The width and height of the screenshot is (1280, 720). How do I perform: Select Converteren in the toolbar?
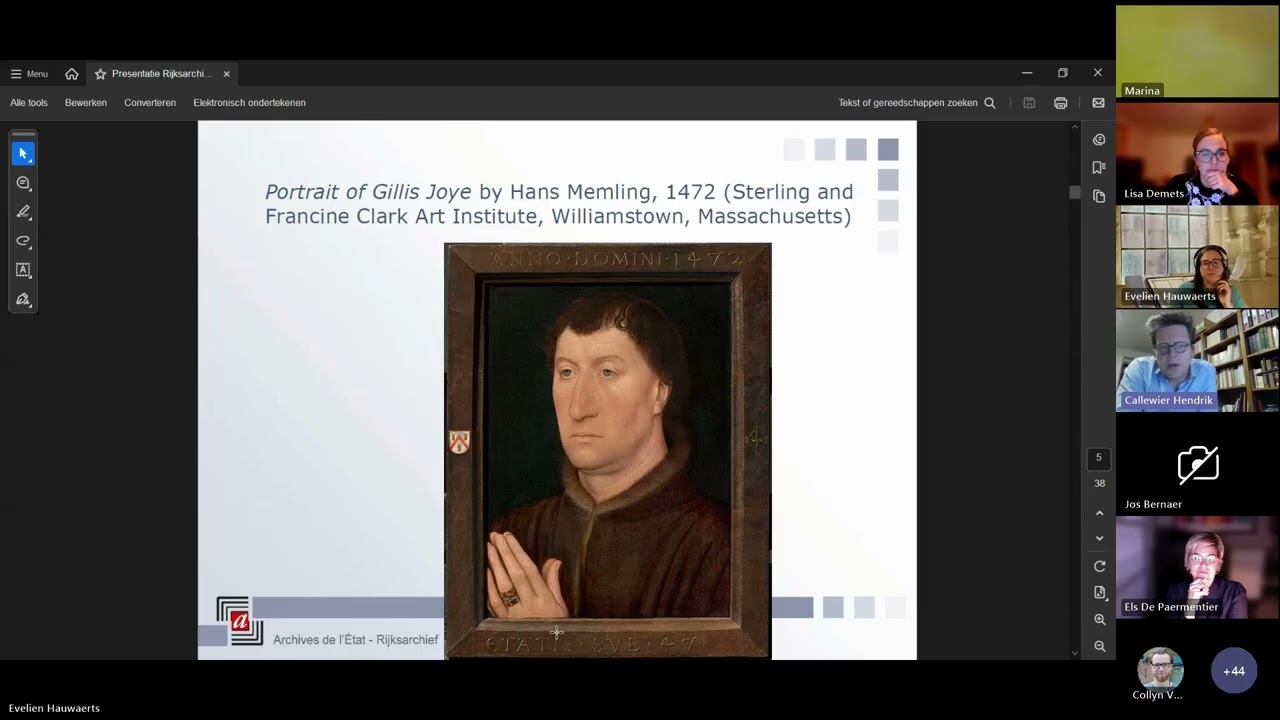point(150,103)
